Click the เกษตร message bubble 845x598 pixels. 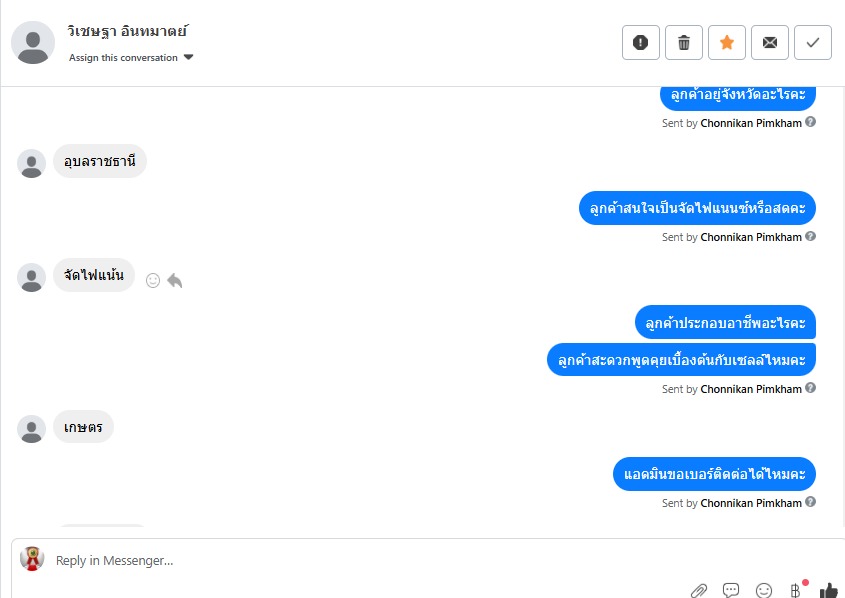click(83, 427)
